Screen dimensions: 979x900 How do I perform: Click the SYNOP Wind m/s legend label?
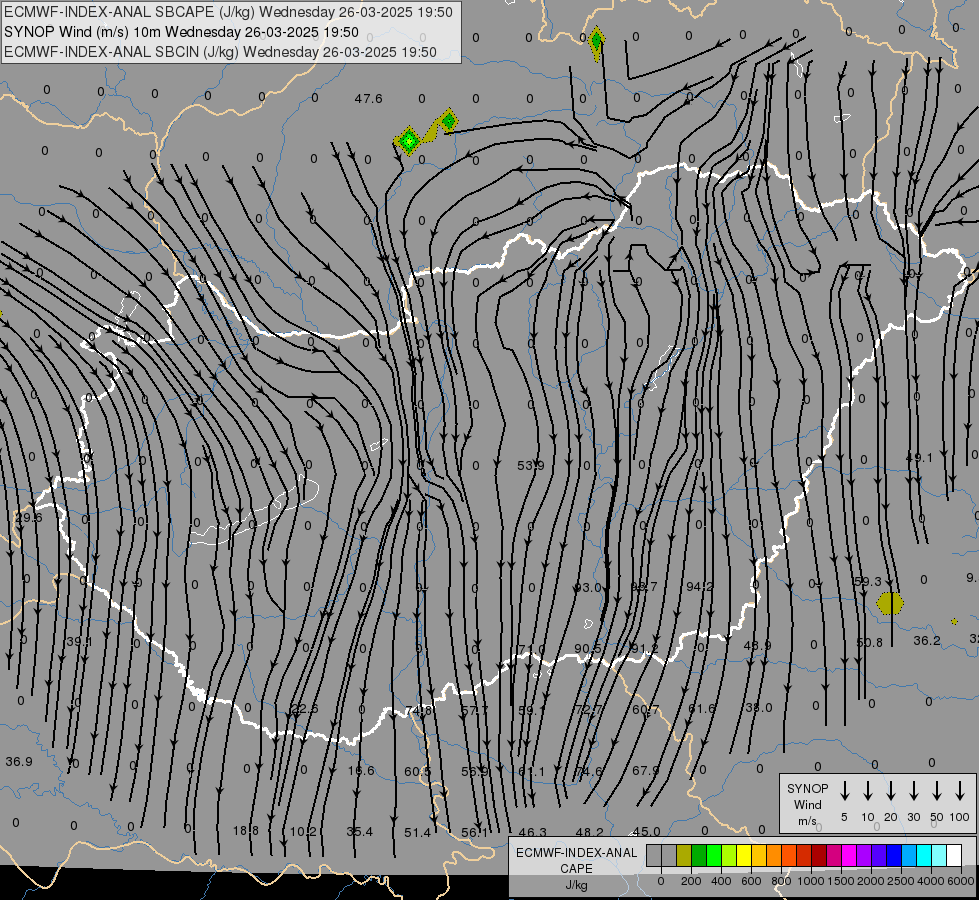807,804
